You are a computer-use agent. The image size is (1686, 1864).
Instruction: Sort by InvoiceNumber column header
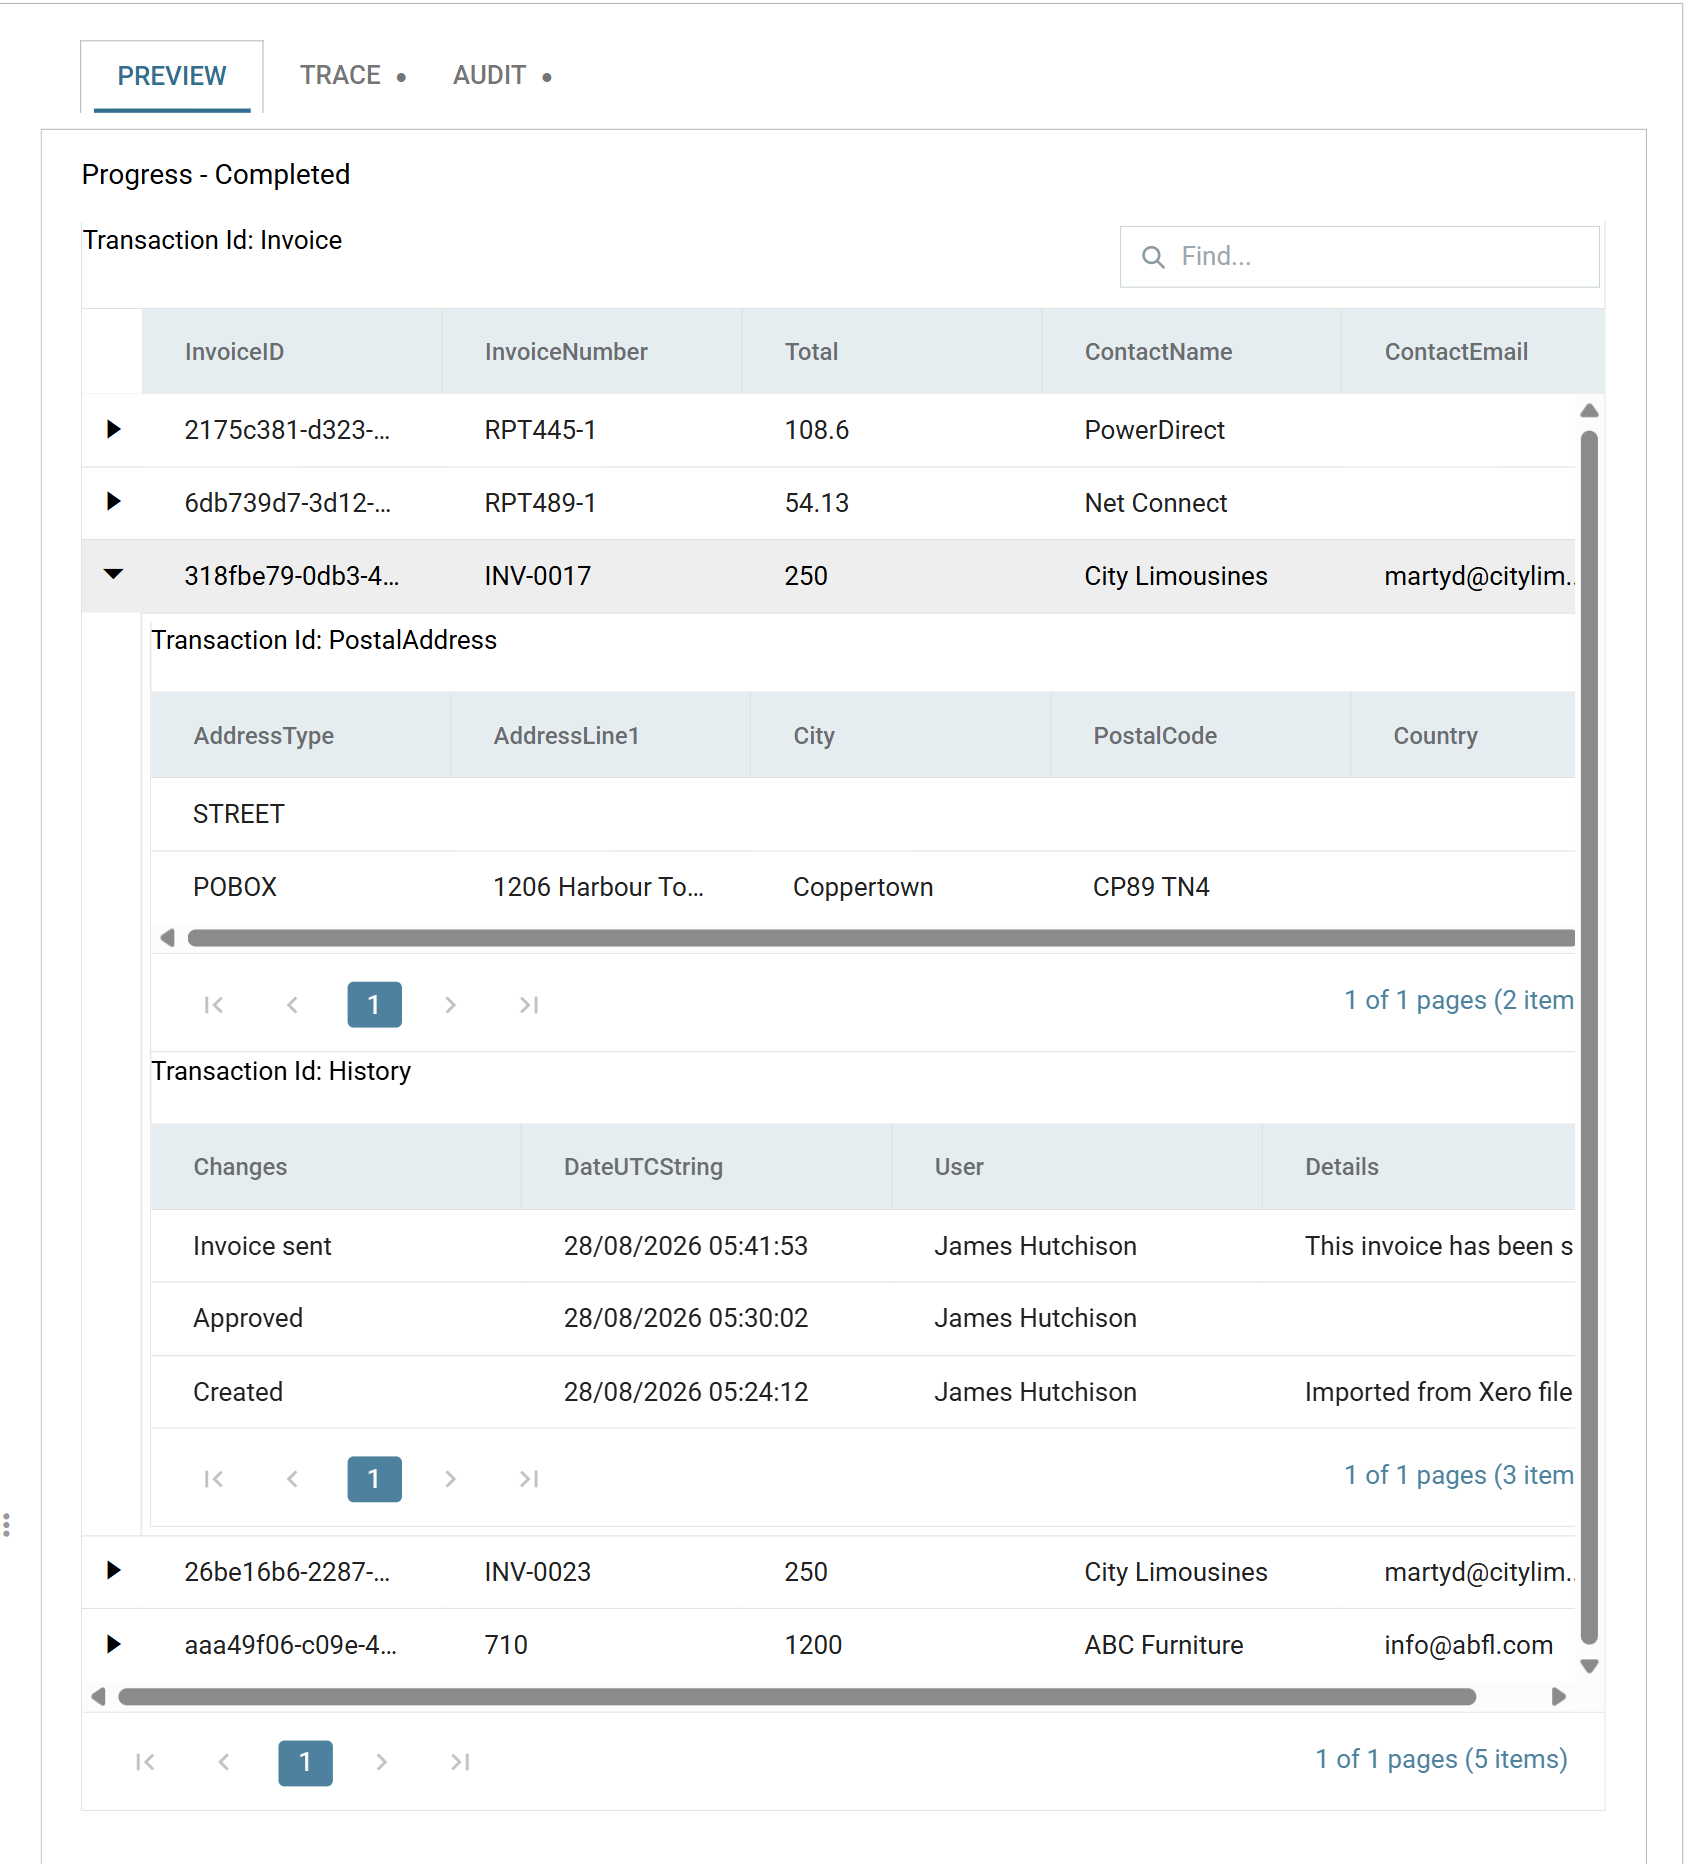coord(592,352)
